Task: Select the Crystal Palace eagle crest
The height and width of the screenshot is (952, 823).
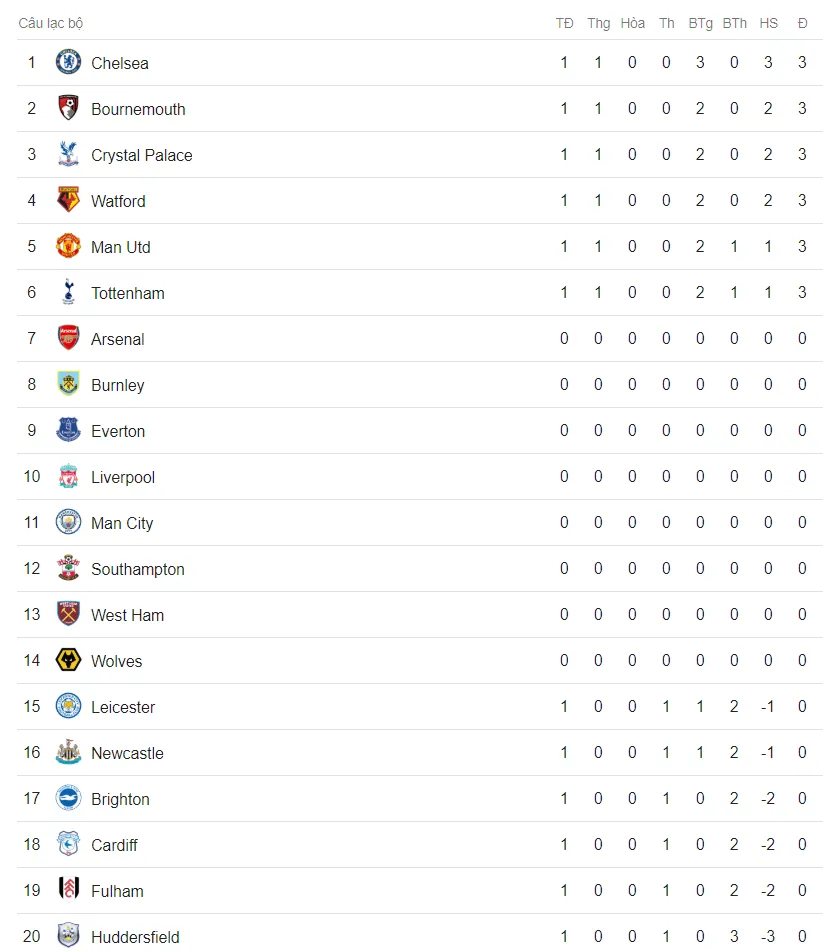Action: click(x=69, y=154)
